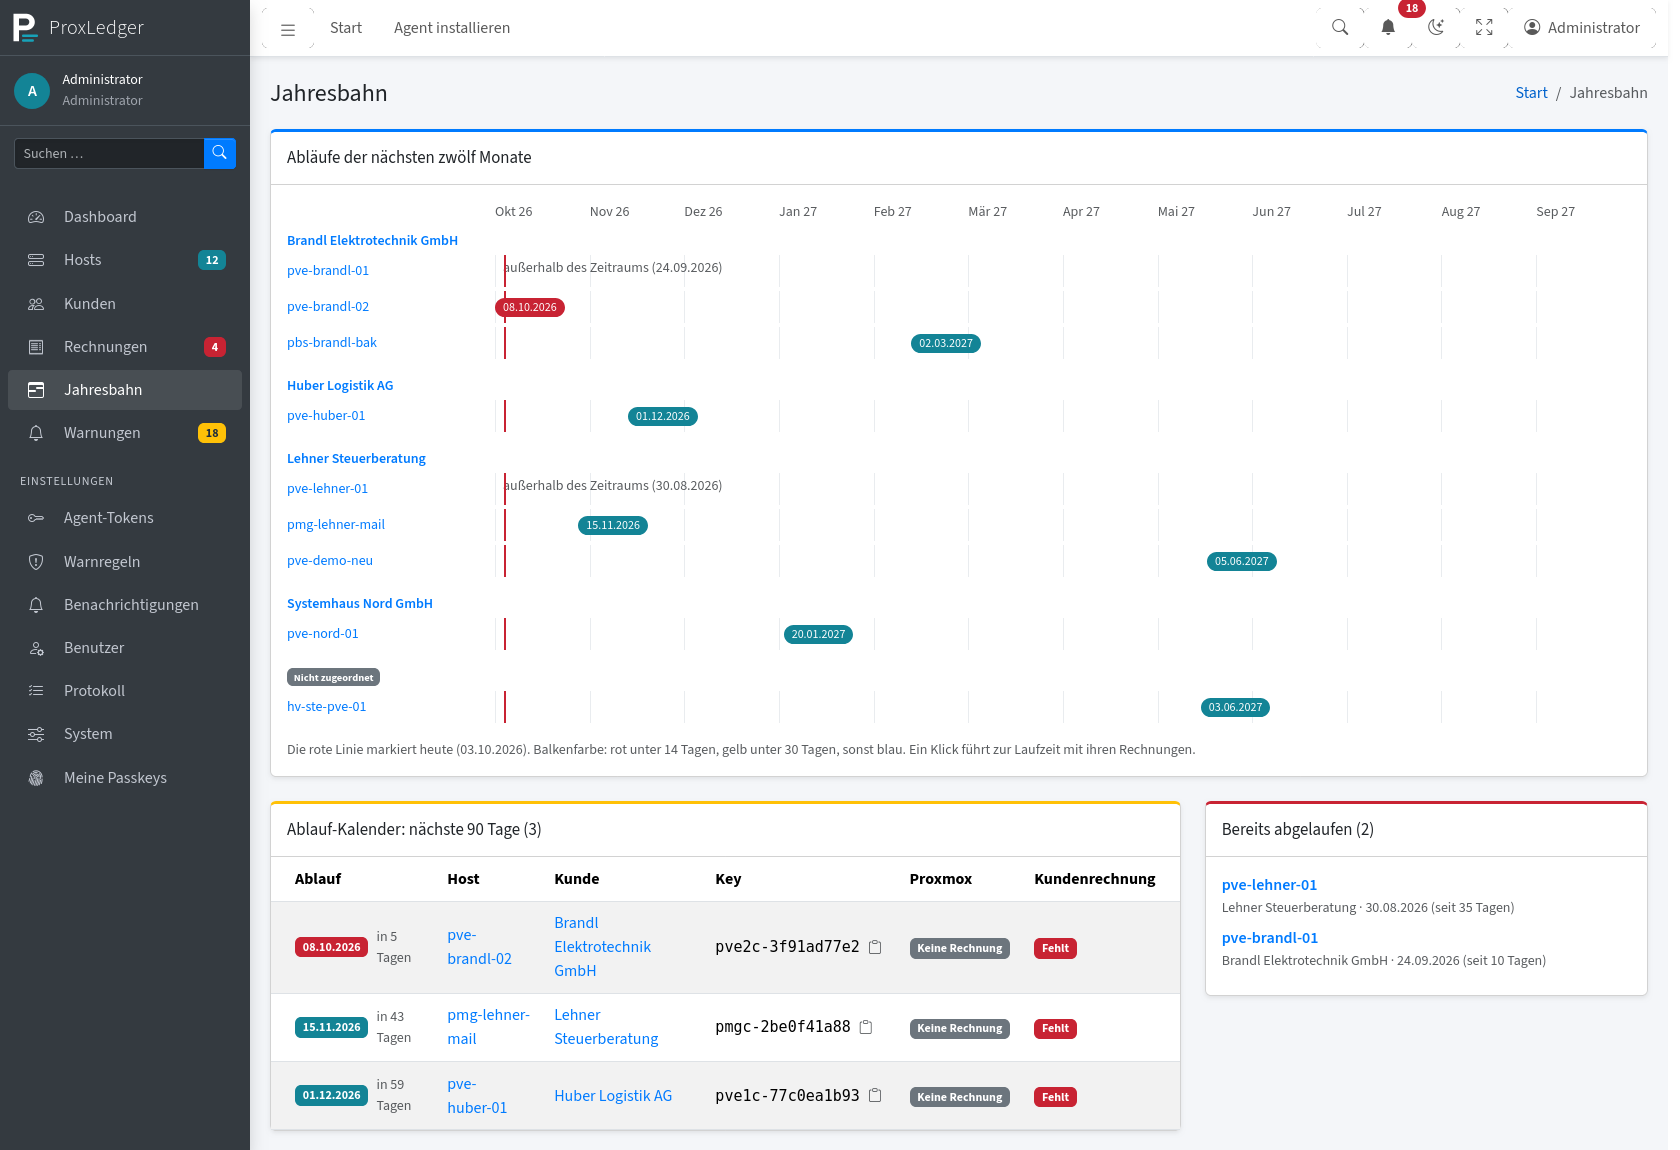This screenshot has height=1150, width=1680.
Task: Toggle dark mode moon icon
Action: [x=1436, y=28]
